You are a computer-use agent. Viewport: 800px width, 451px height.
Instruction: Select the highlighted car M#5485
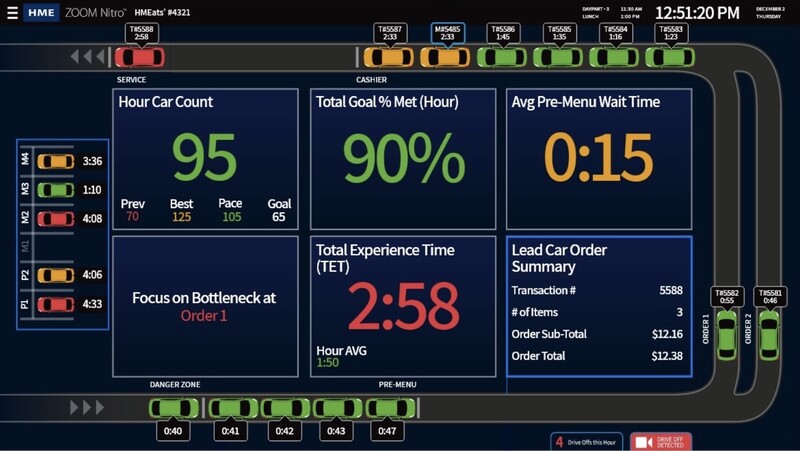446,57
